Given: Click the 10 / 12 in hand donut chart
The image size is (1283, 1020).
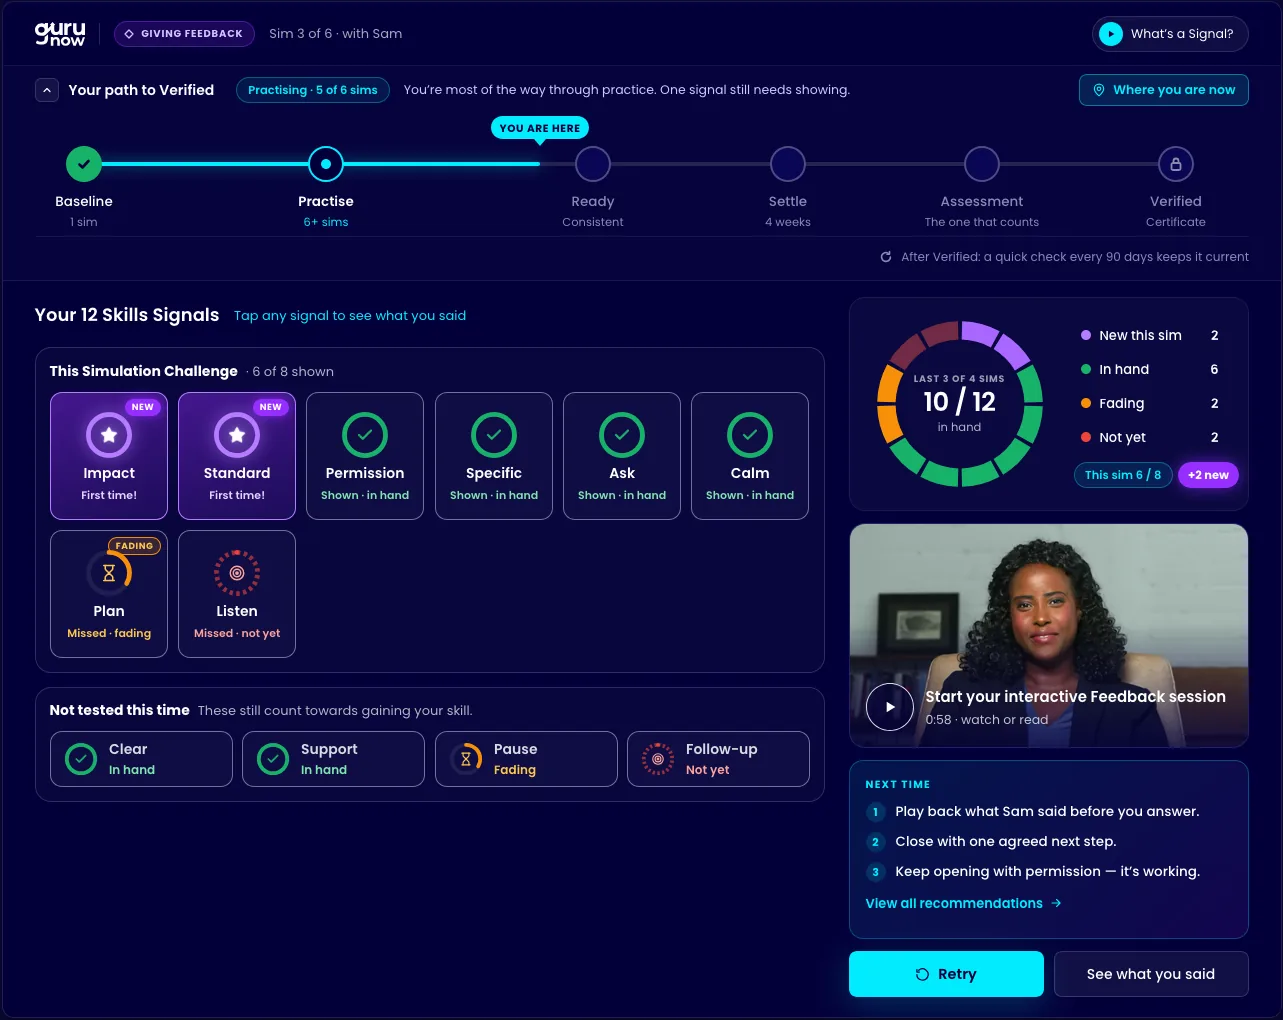Looking at the screenshot, I should click(x=960, y=403).
